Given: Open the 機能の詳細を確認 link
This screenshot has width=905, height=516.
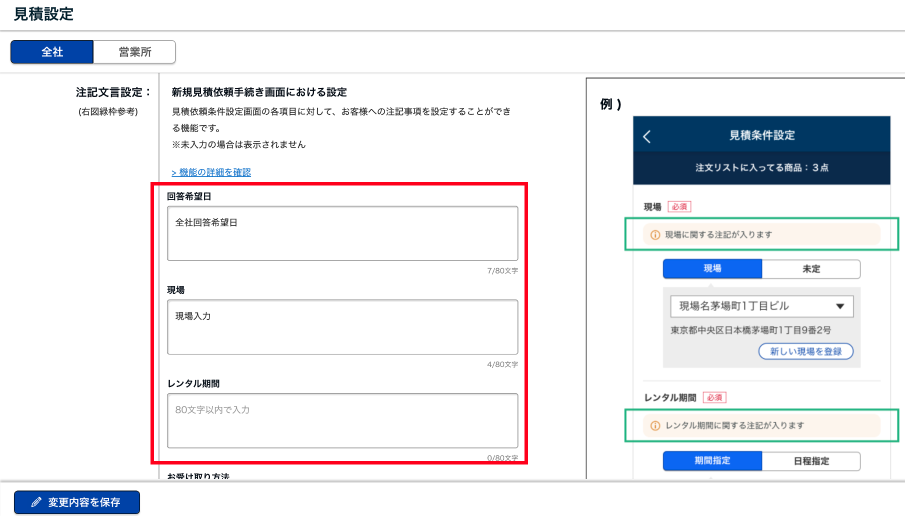Looking at the screenshot, I should coord(211,172).
